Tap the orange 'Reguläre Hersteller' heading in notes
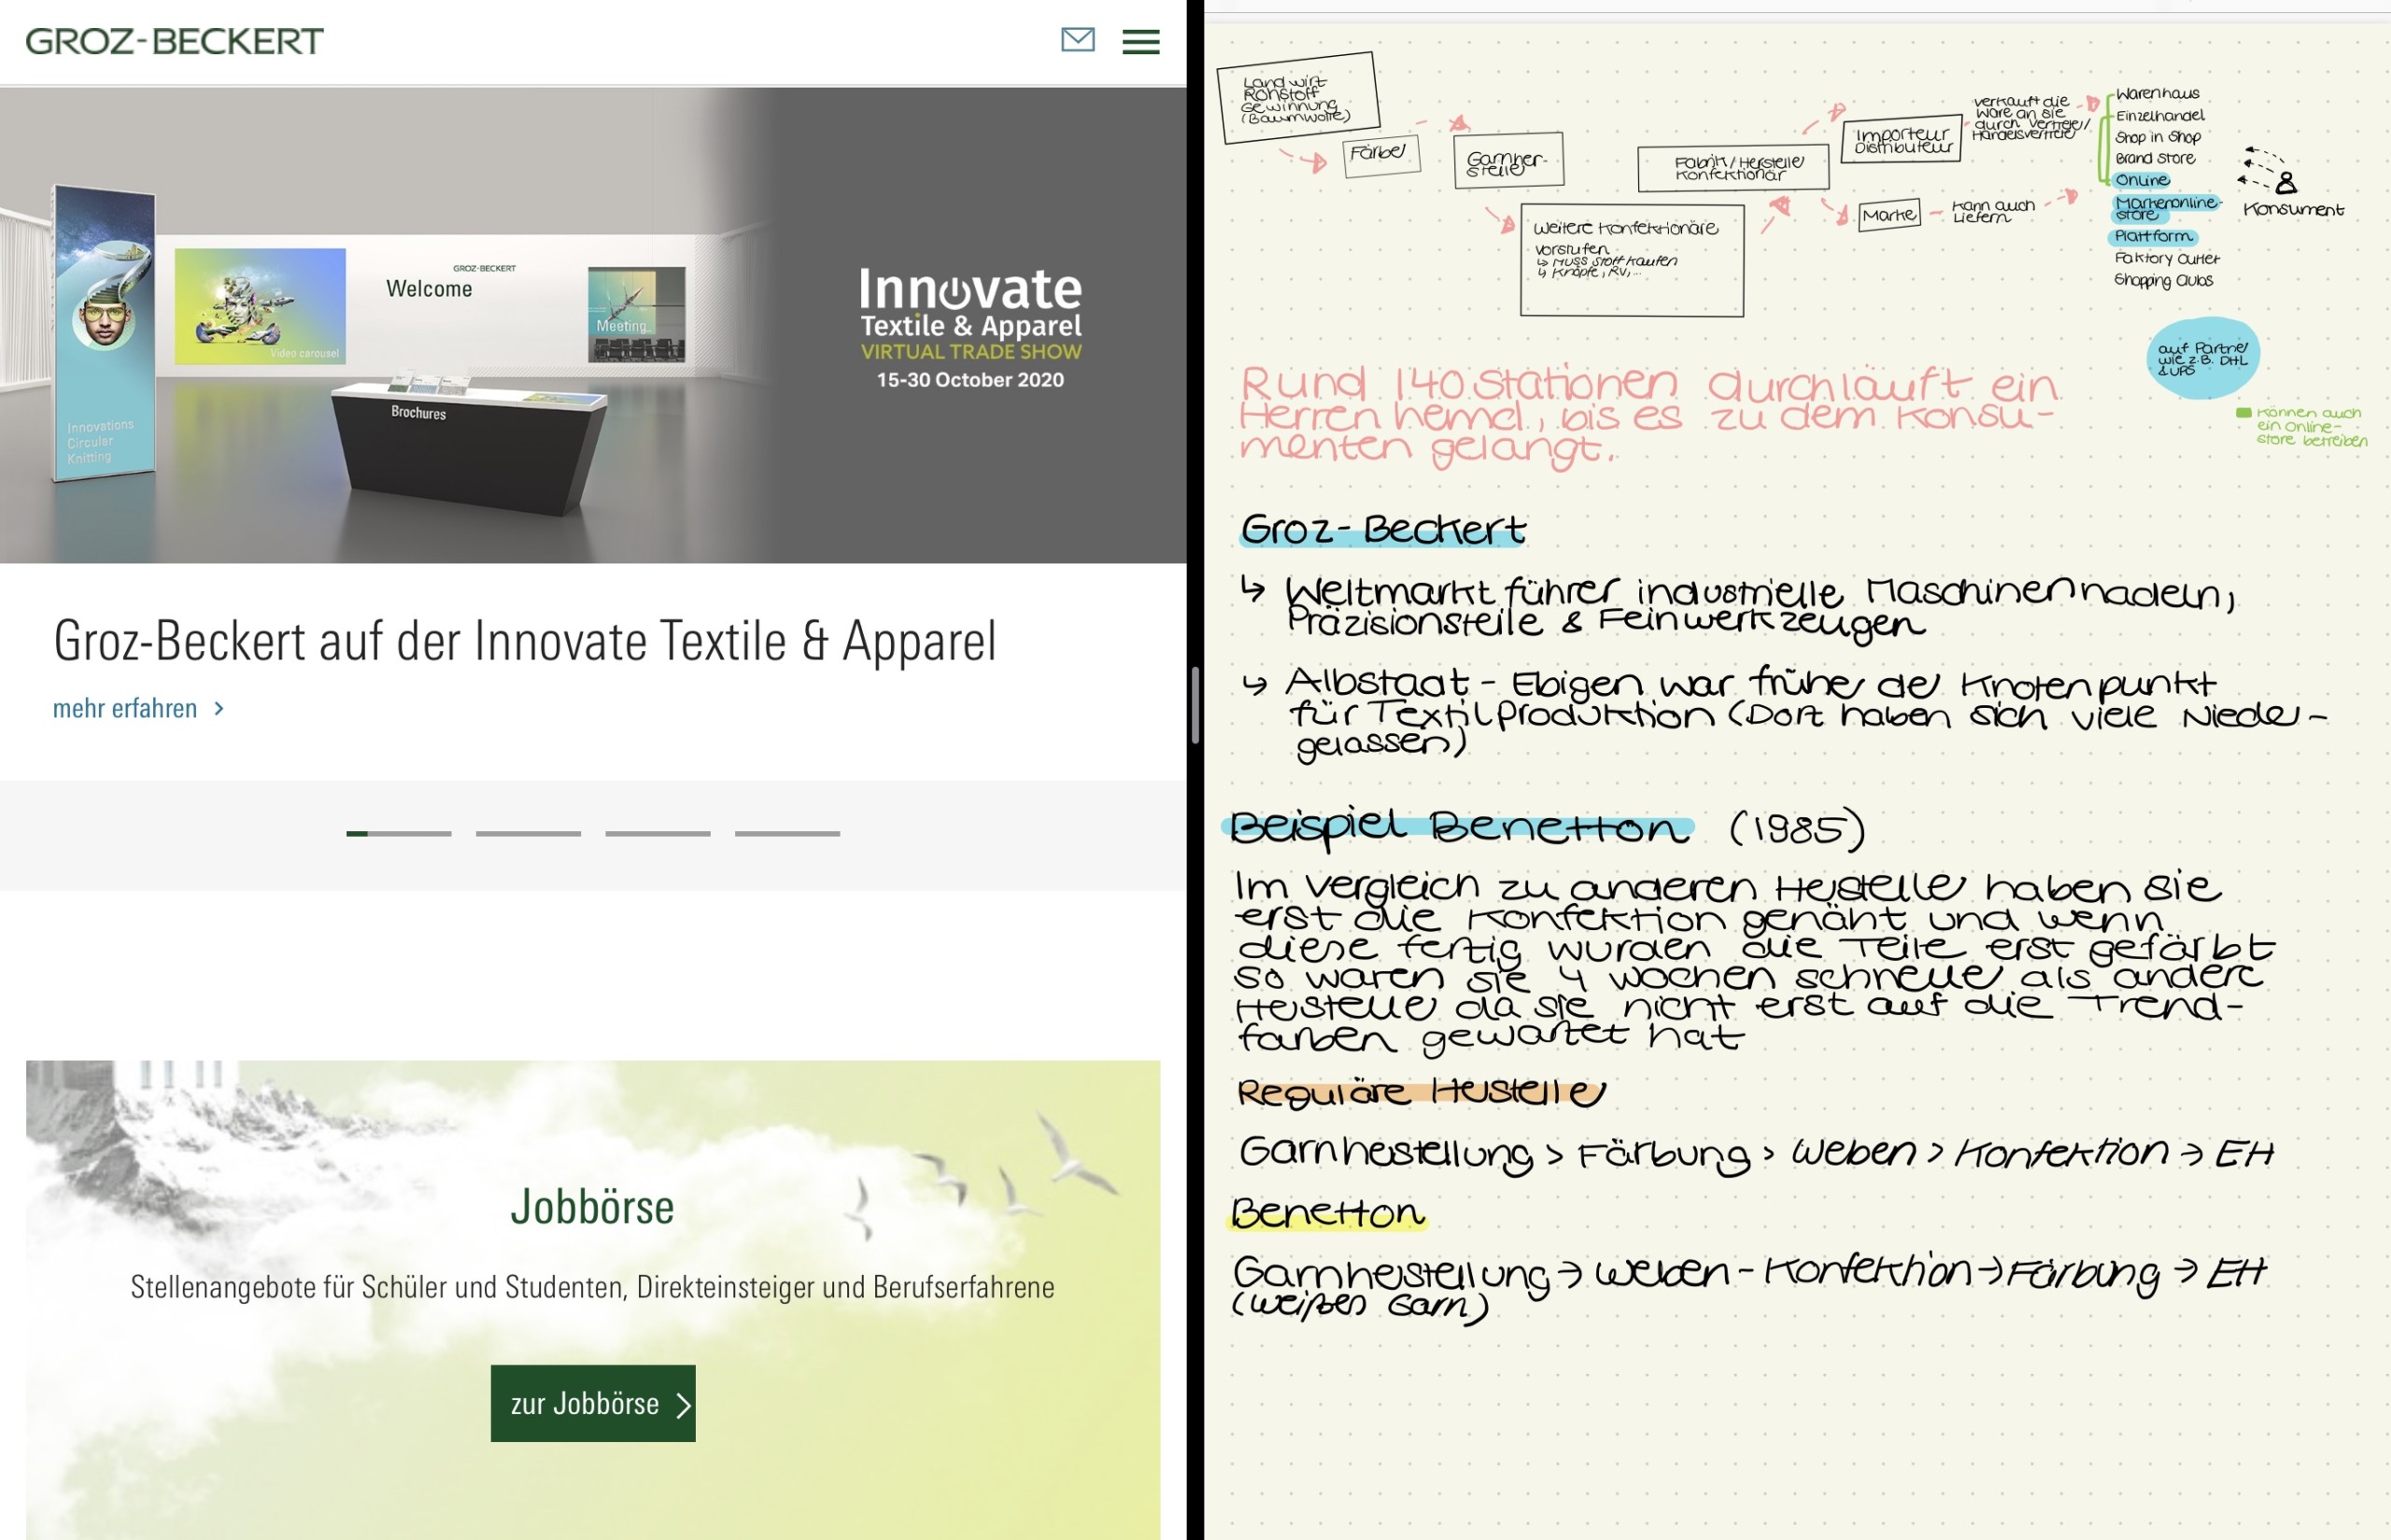Screen dimensions: 2391x1540 pos(1421,1092)
